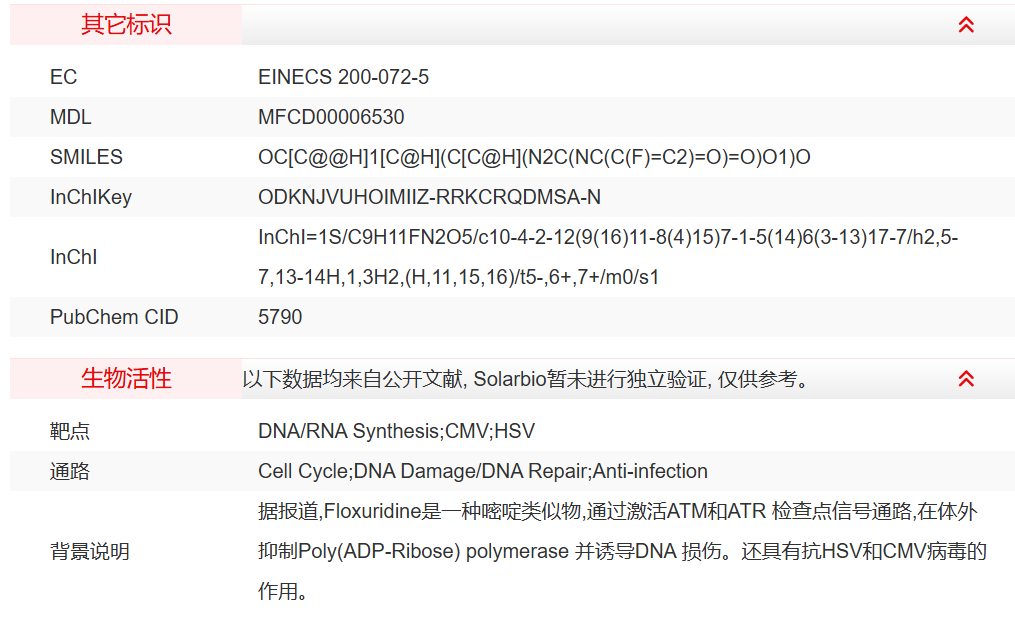
Task: Click the InChI string starting with InChI=1S
Action: pos(608,257)
